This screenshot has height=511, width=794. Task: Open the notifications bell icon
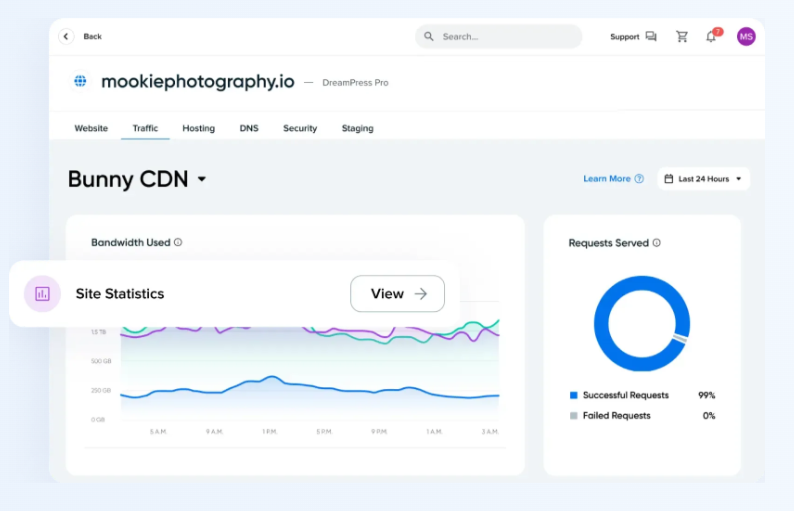click(x=711, y=36)
